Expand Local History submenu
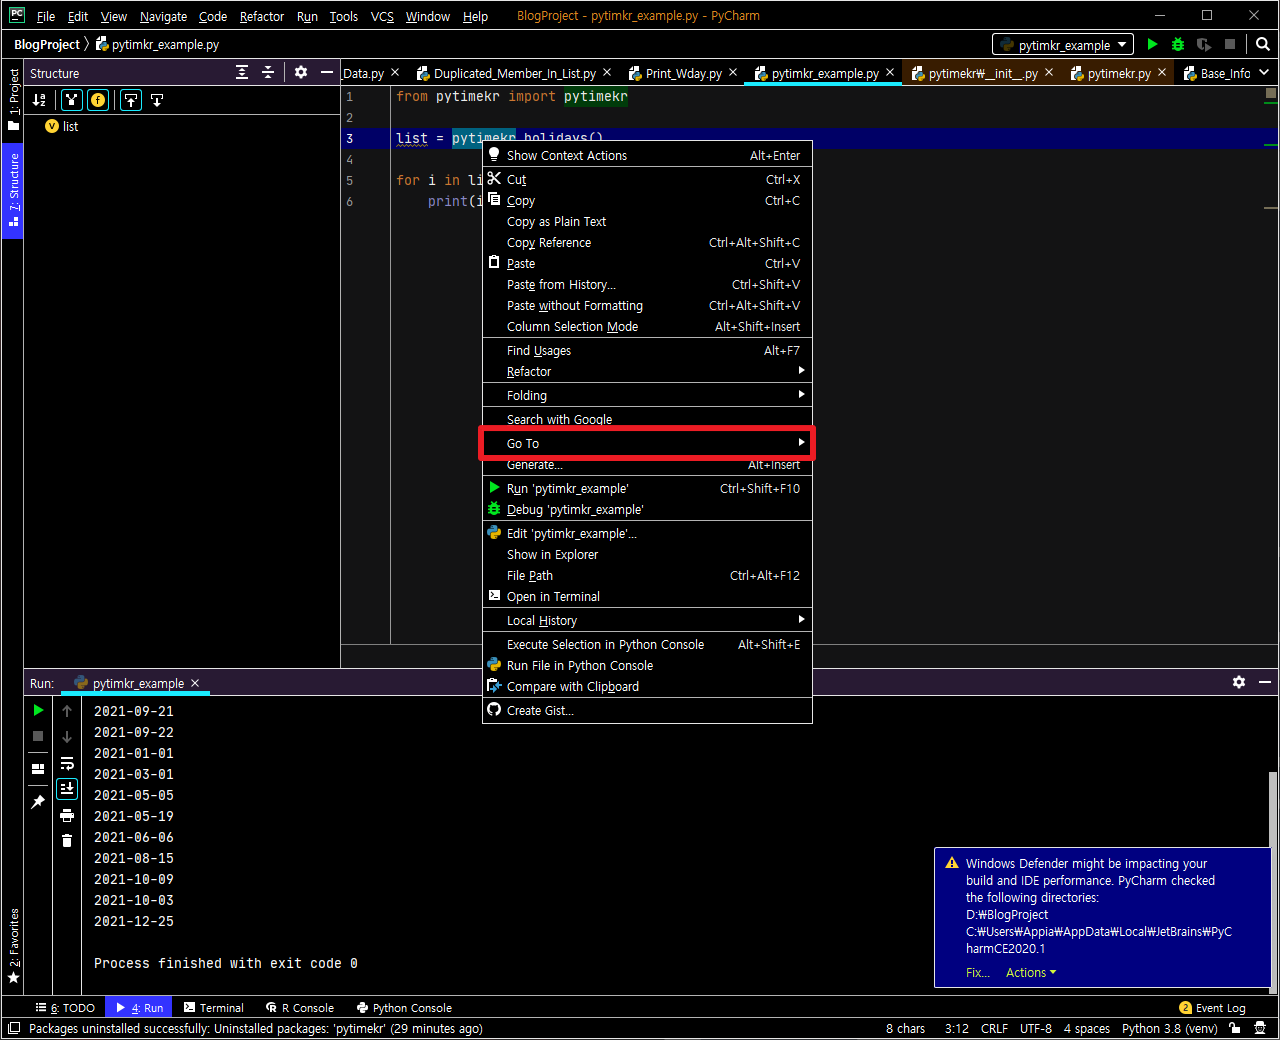Viewport: 1280px width, 1040px height. [647, 620]
